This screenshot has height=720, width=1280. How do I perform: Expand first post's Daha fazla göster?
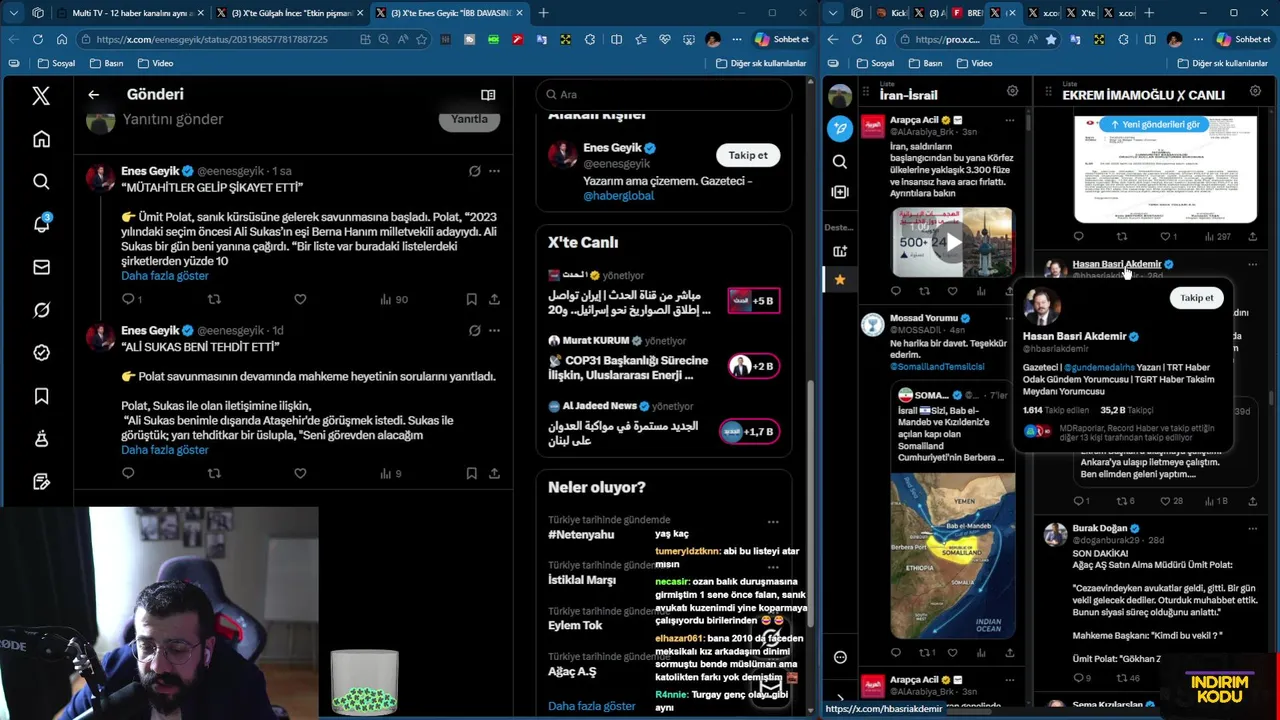click(165, 276)
